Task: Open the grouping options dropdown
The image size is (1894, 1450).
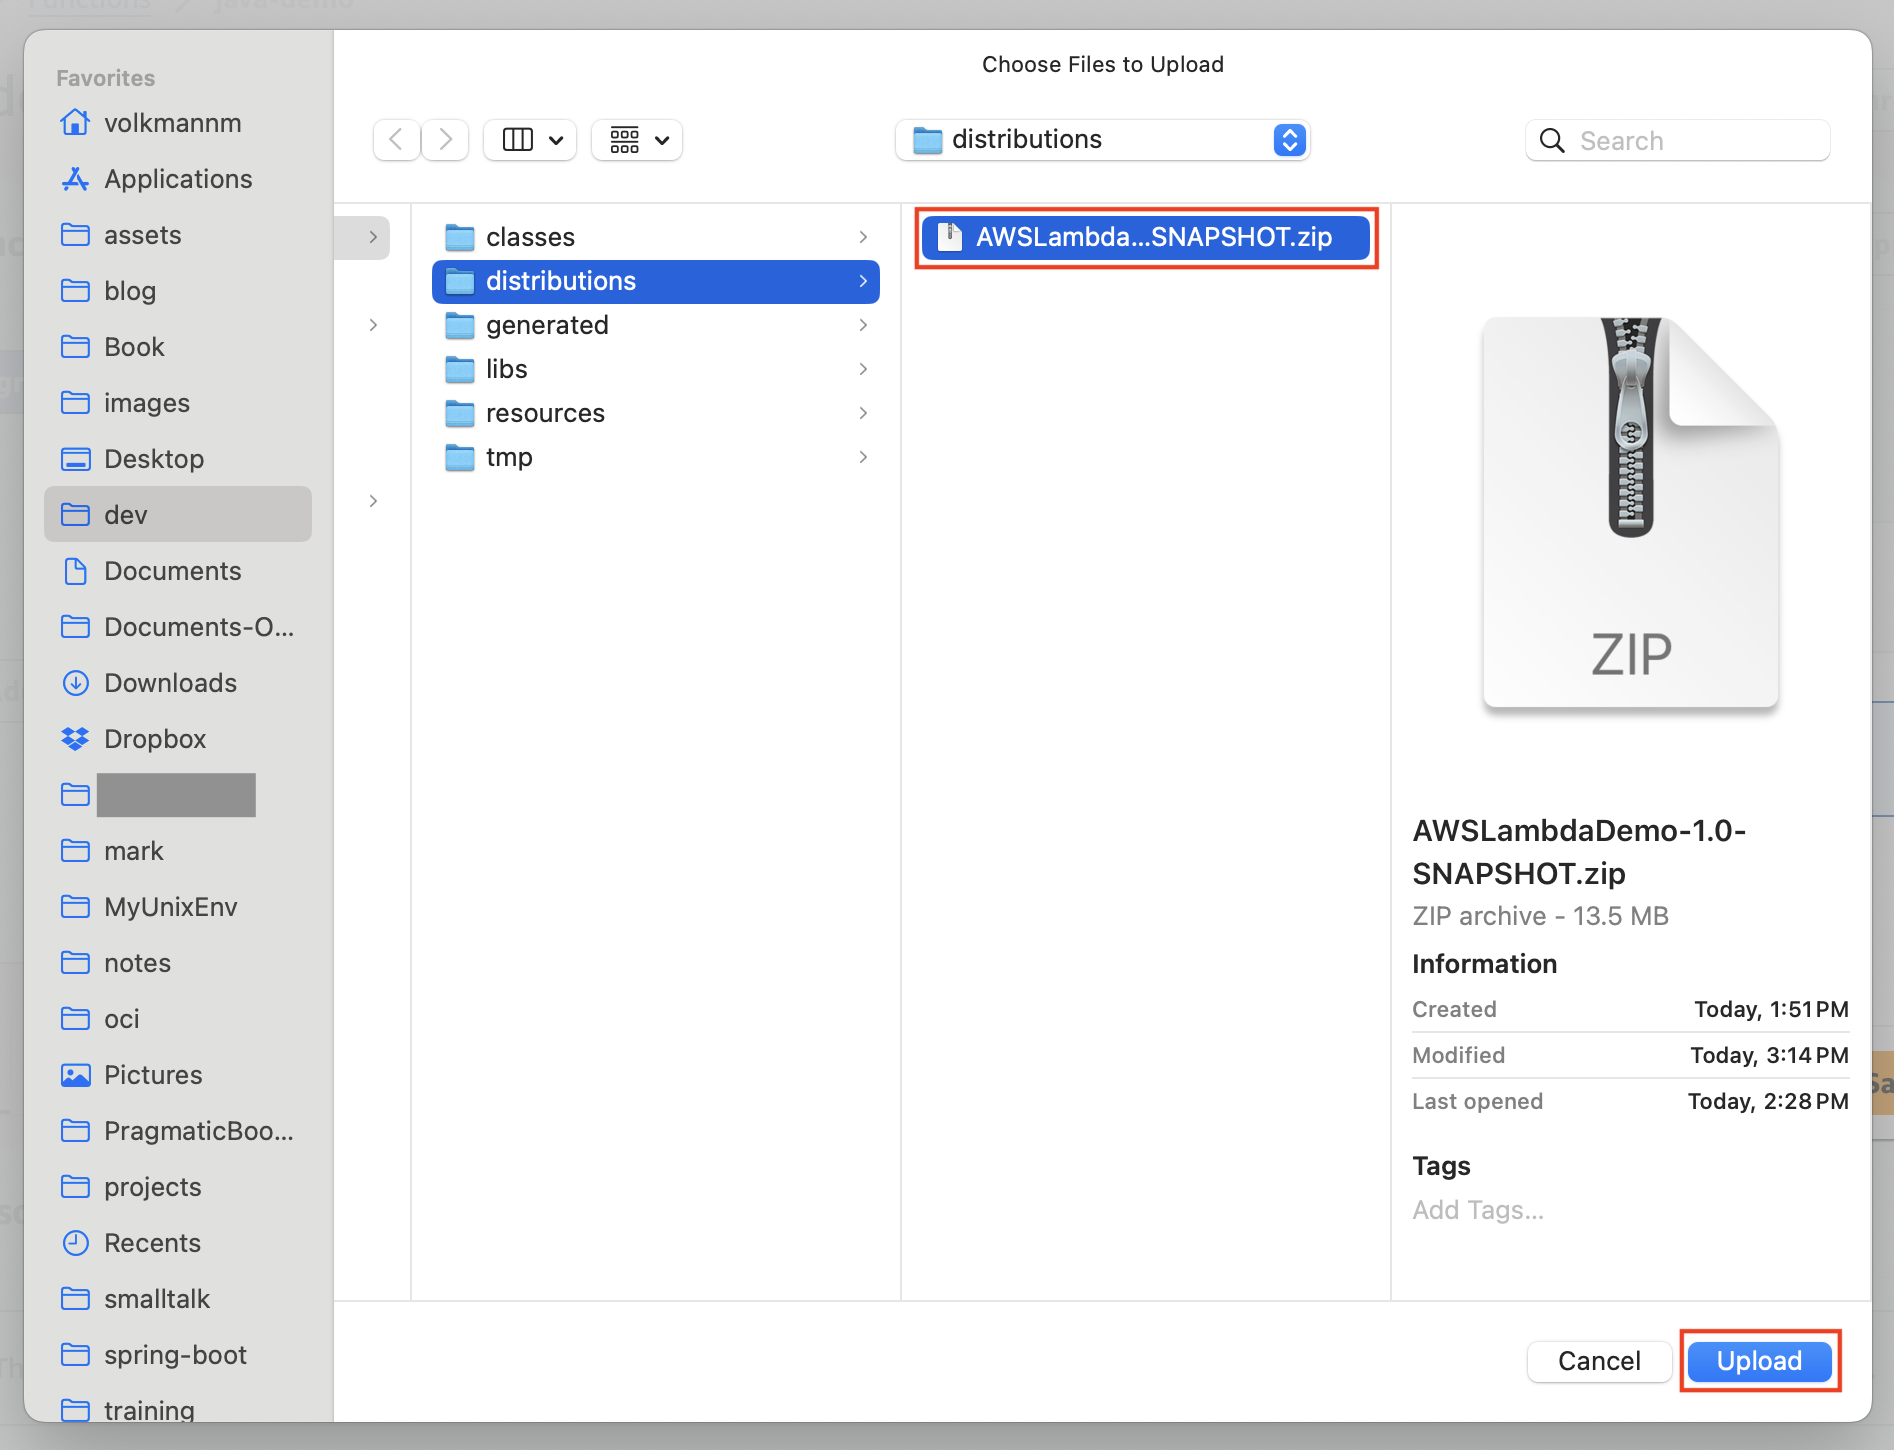Action: (637, 140)
